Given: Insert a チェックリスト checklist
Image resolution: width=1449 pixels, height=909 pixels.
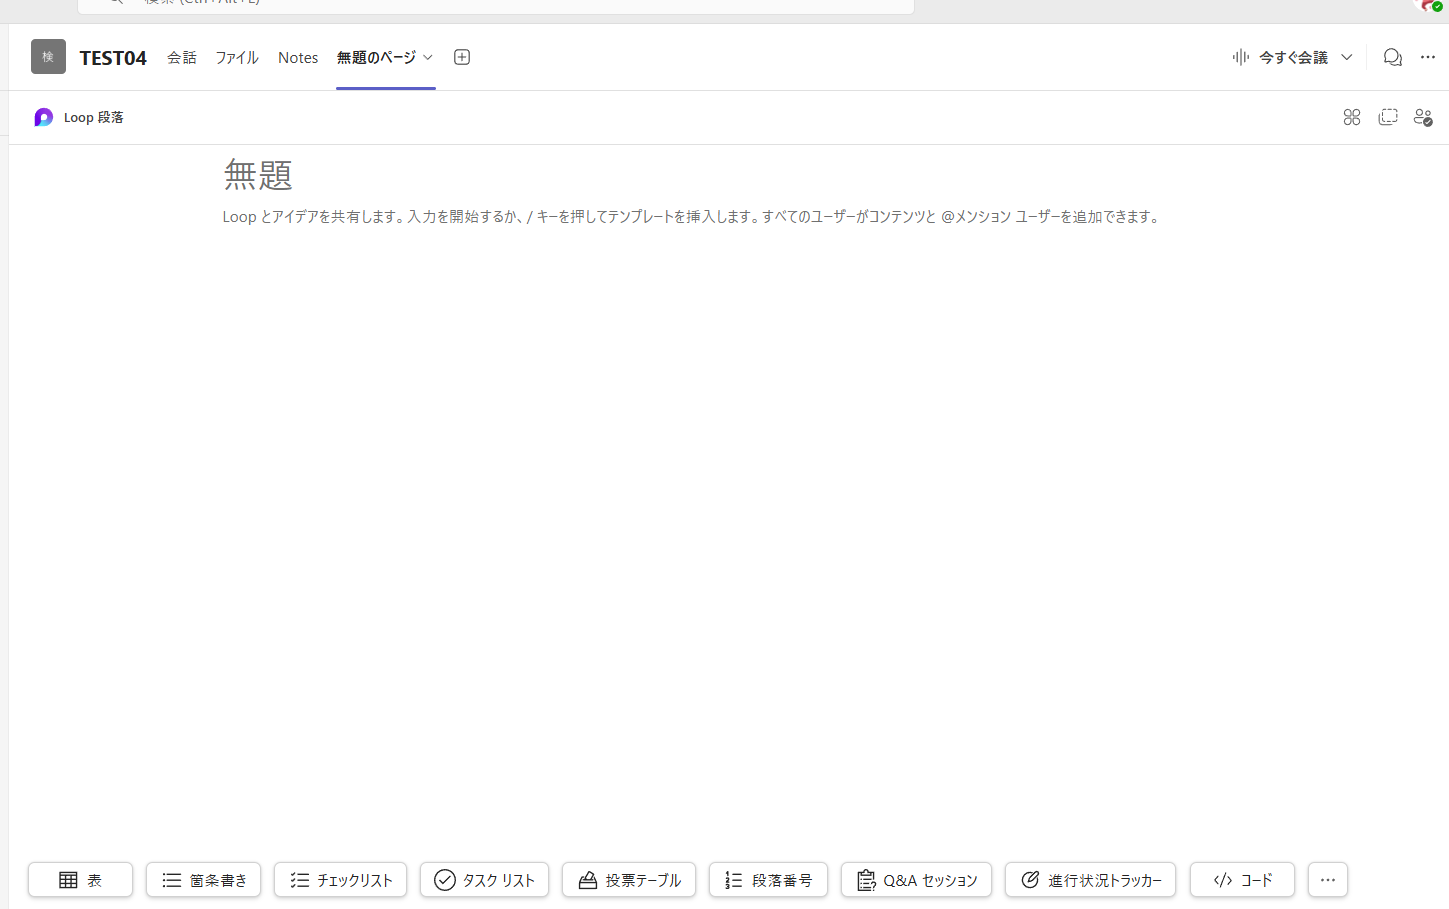Looking at the screenshot, I should coord(340,880).
